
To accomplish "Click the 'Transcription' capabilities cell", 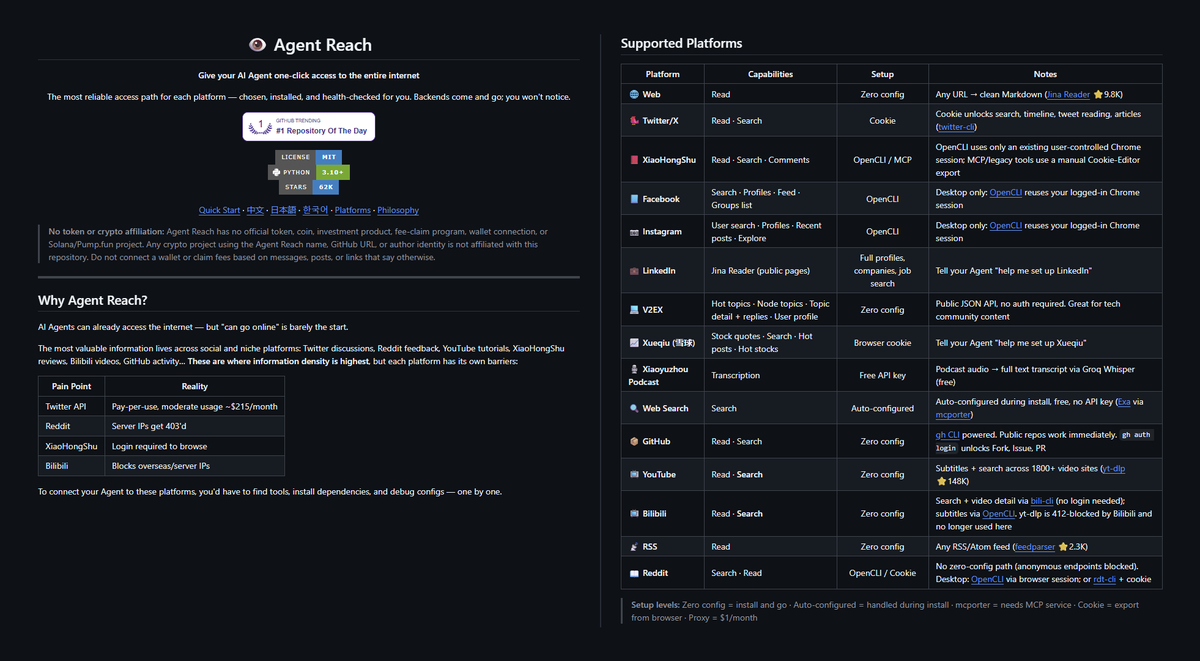I will point(770,376).
